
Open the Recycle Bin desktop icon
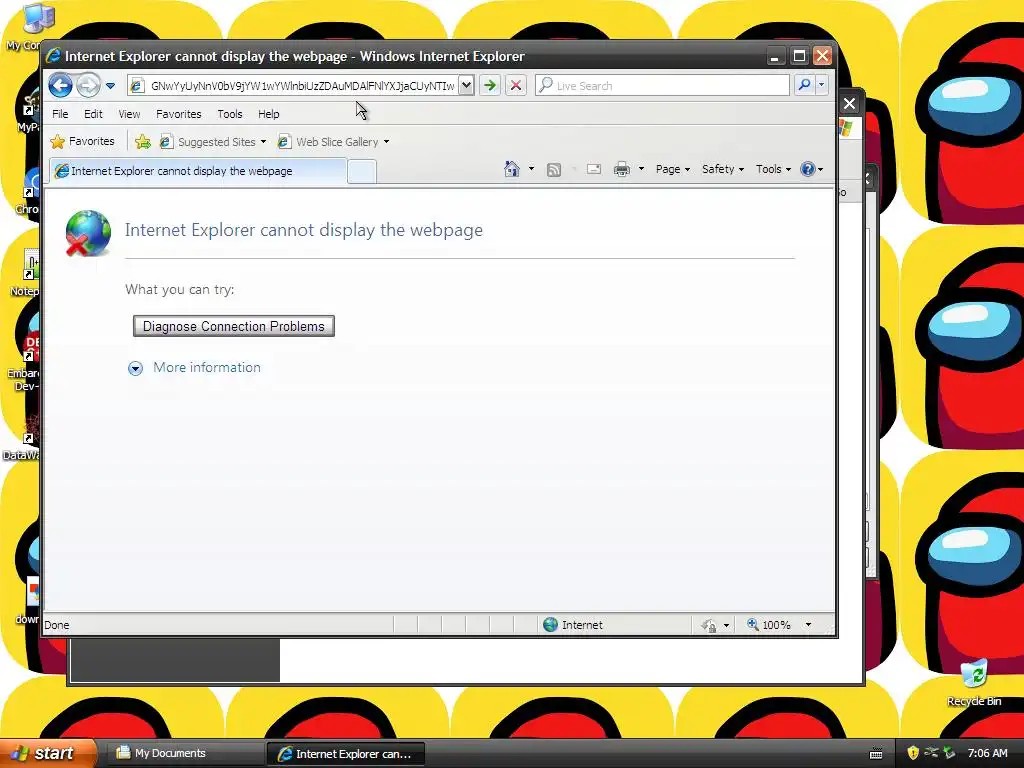point(974,683)
